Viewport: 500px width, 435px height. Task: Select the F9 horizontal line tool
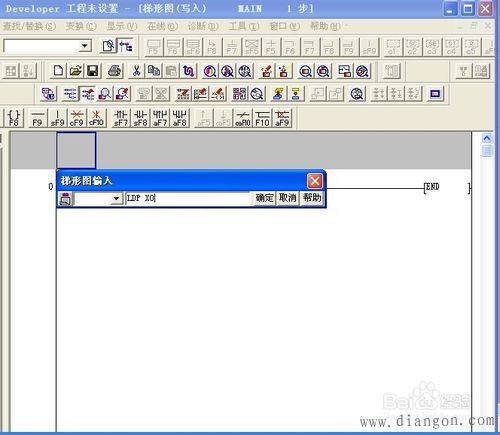click(x=37, y=118)
